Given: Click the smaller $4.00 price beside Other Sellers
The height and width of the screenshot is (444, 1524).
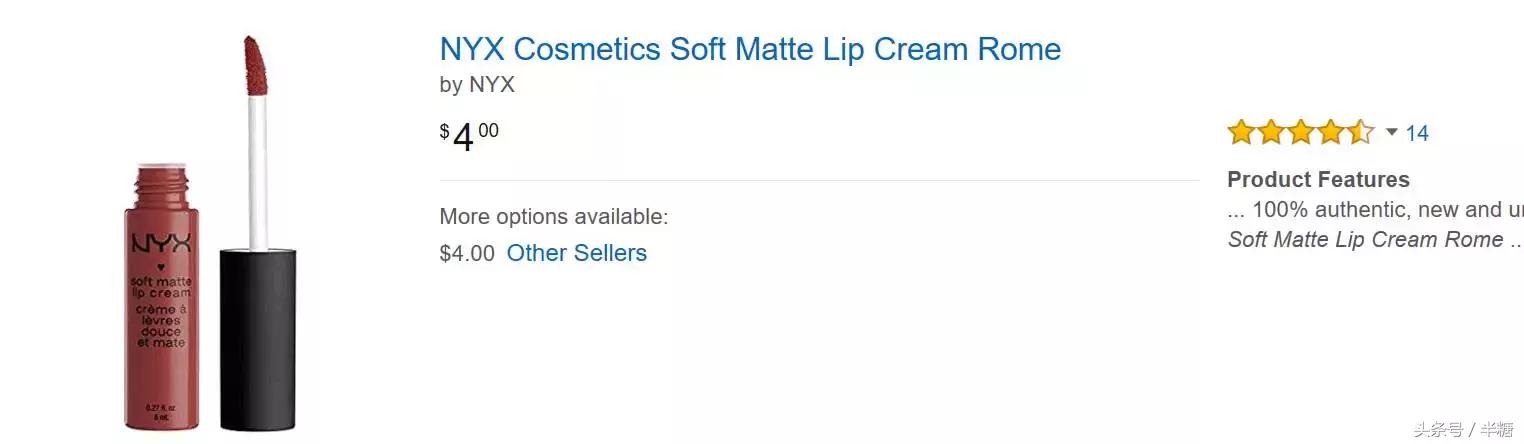Looking at the screenshot, I should point(467,253).
